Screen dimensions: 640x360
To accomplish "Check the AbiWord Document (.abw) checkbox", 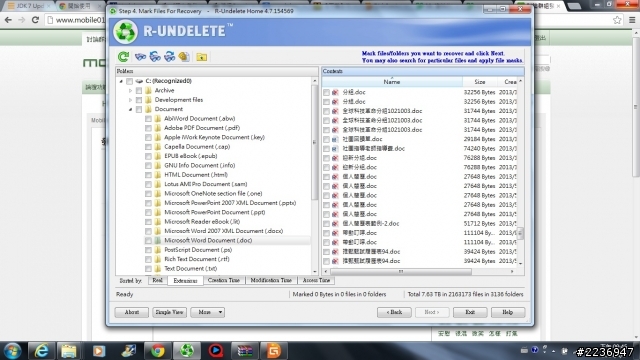I will coord(148,118).
